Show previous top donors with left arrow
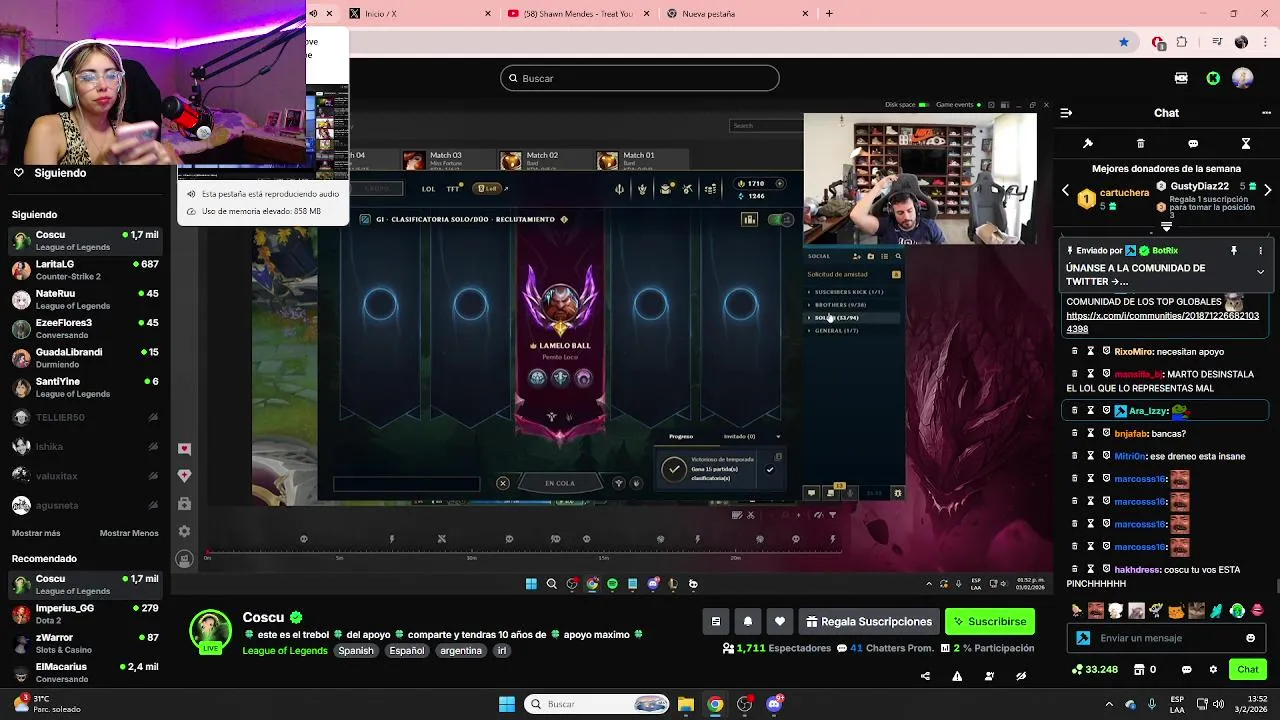The height and width of the screenshot is (720, 1280). (1065, 190)
